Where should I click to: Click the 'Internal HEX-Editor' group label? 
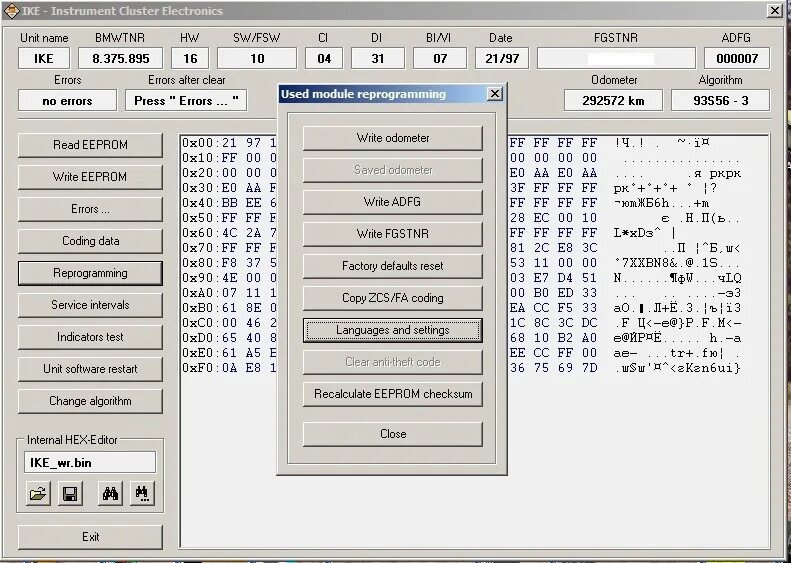point(72,440)
